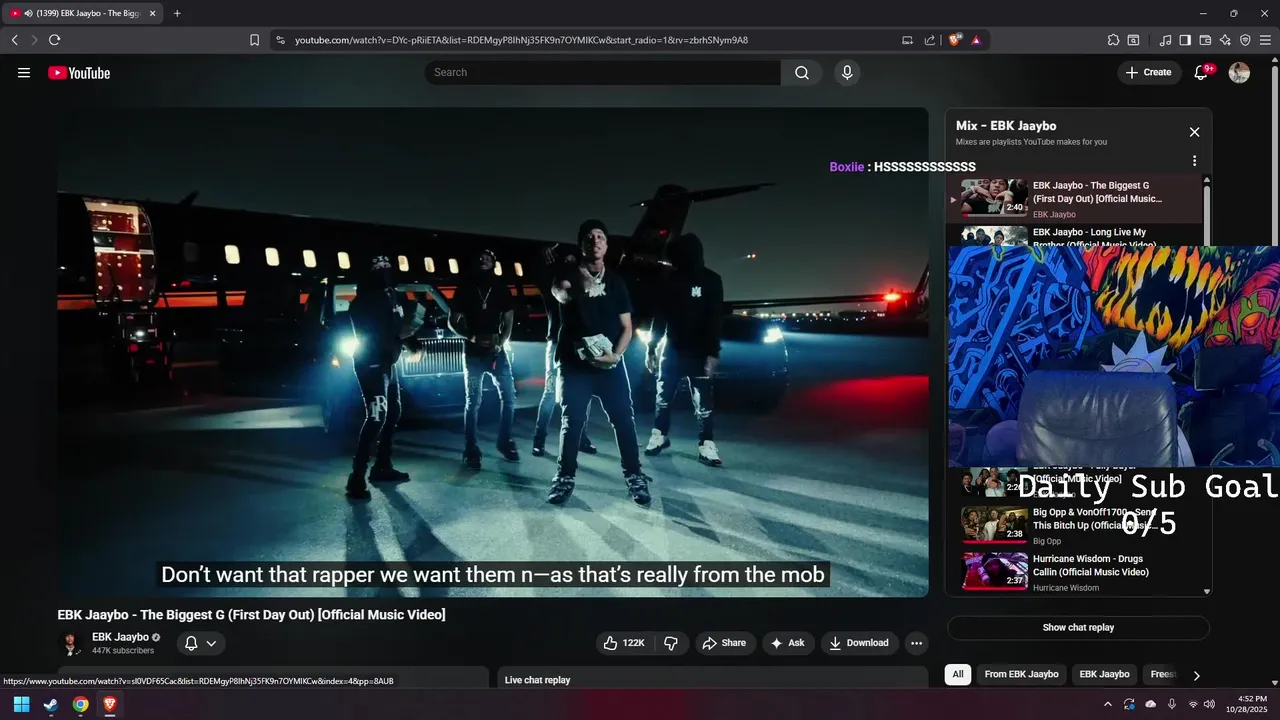Start voice search with microphone icon
This screenshot has width=1280, height=720.
point(847,72)
